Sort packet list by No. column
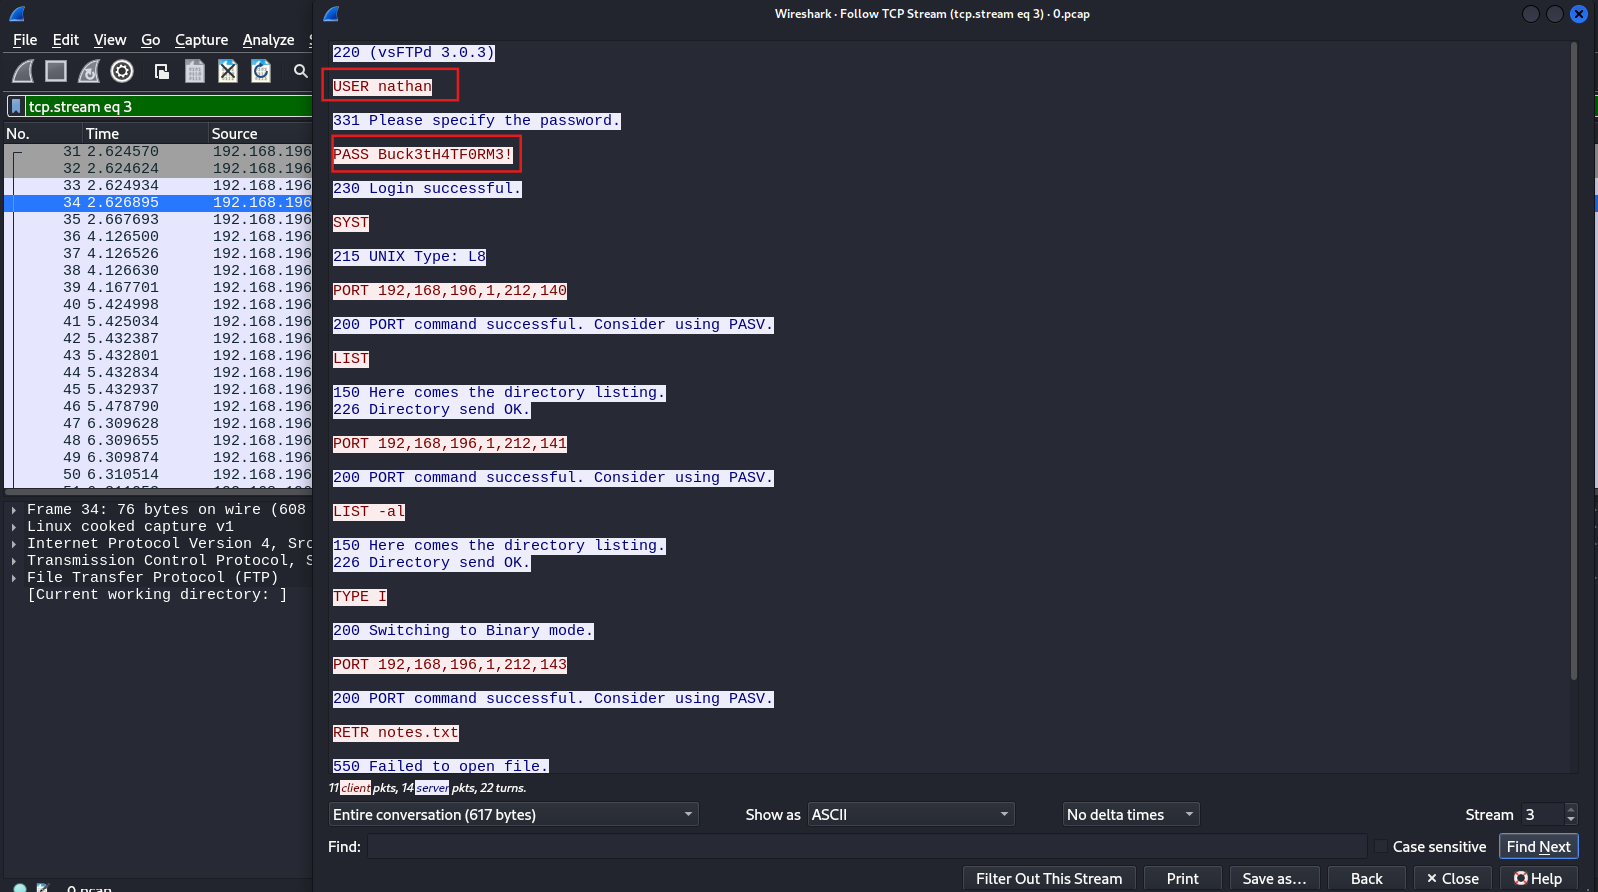This screenshot has width=1598, height=892. (42, 133)
